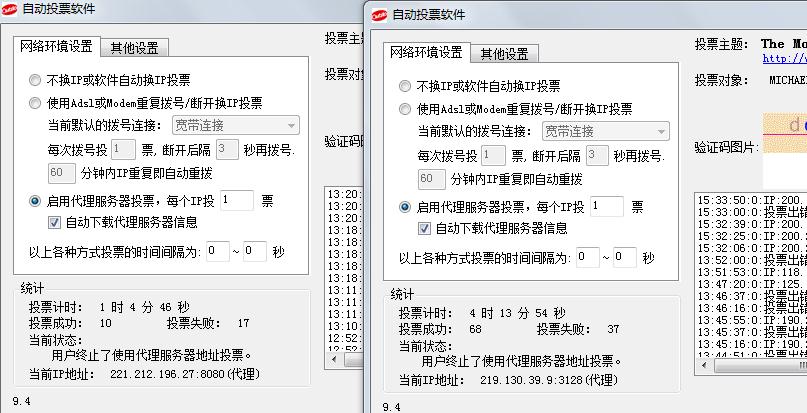The width and height of the screenshot is (807, 413).
Task: Click the interval maximum field in front window
Action: click(x=625, y=257)
